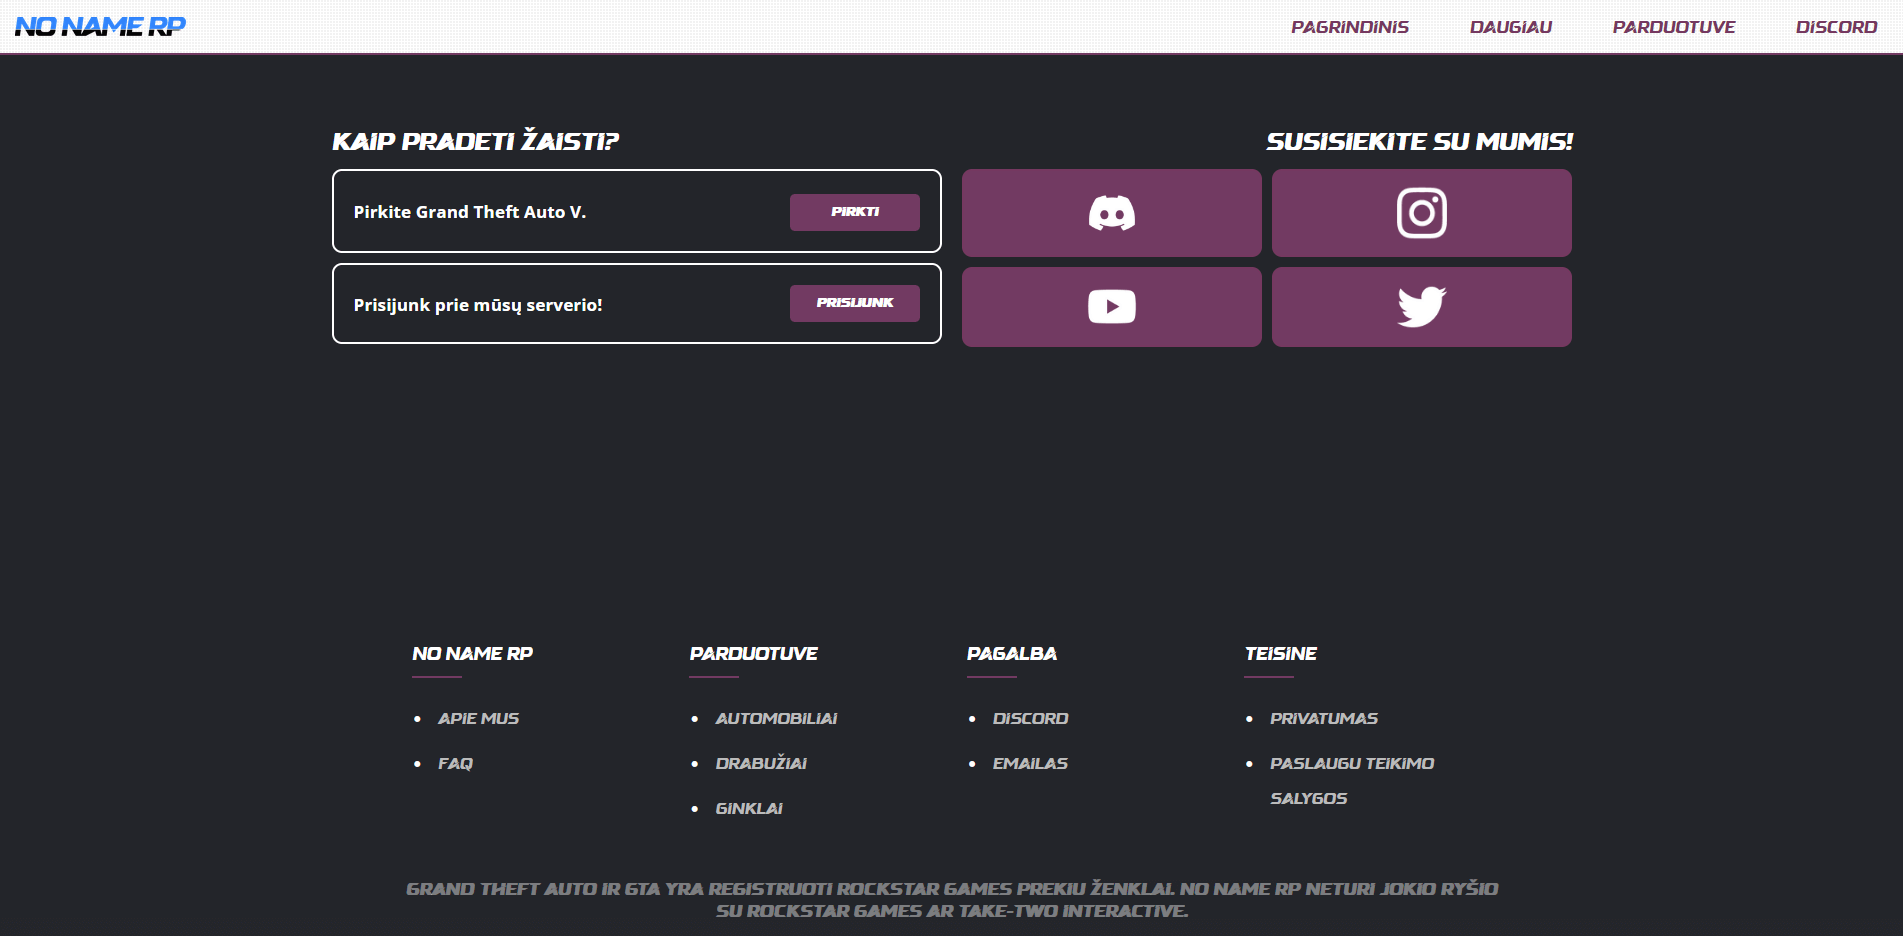Image resolution: width=1903 pixels, height=936 pixels.
Task: Open the APIE MUS footer link
Action: (478, 718)
